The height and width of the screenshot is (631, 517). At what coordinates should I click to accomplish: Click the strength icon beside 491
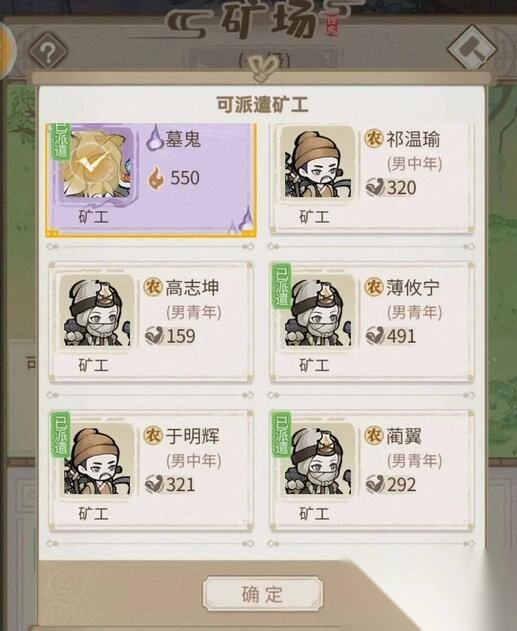click(374, 335)
